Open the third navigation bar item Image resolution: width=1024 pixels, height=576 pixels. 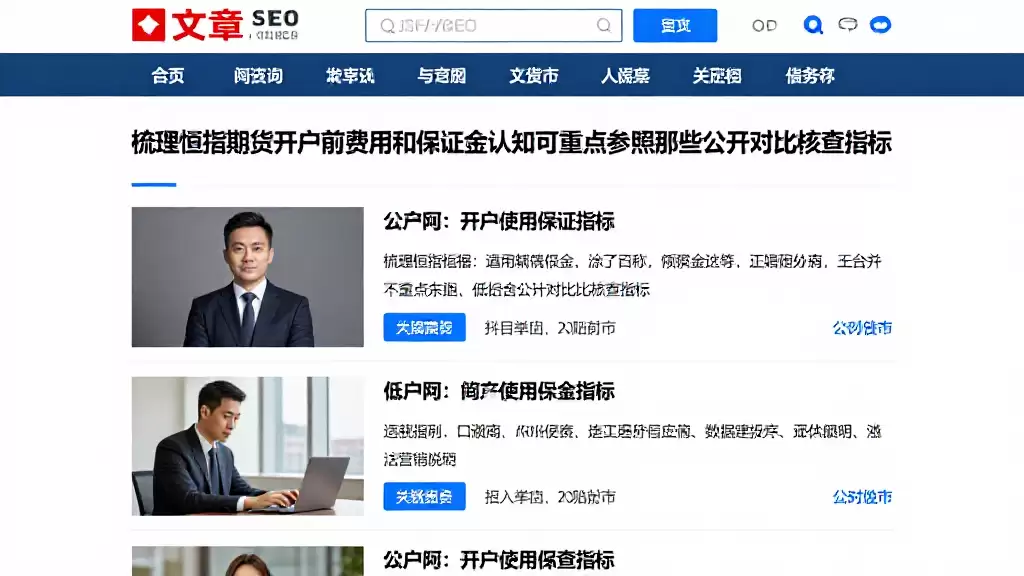(350, 76)
